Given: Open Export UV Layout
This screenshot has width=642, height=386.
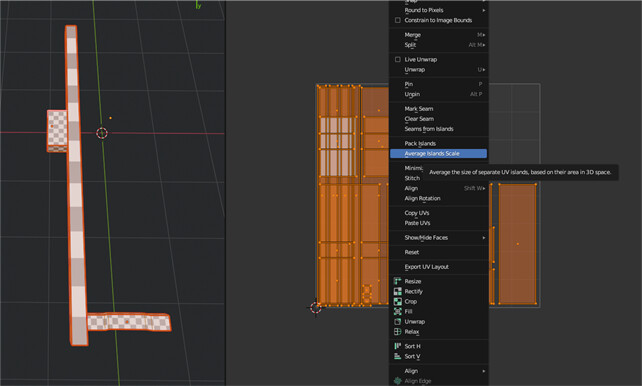Looking at the screenshot, I should click(439, 267).
